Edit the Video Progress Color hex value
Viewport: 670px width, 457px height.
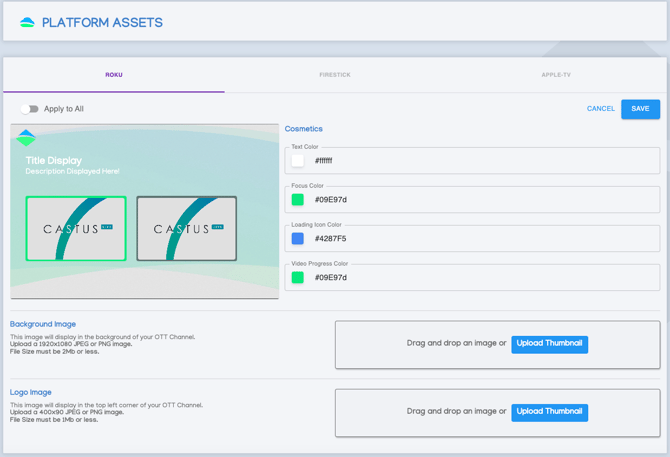(480, 278)
